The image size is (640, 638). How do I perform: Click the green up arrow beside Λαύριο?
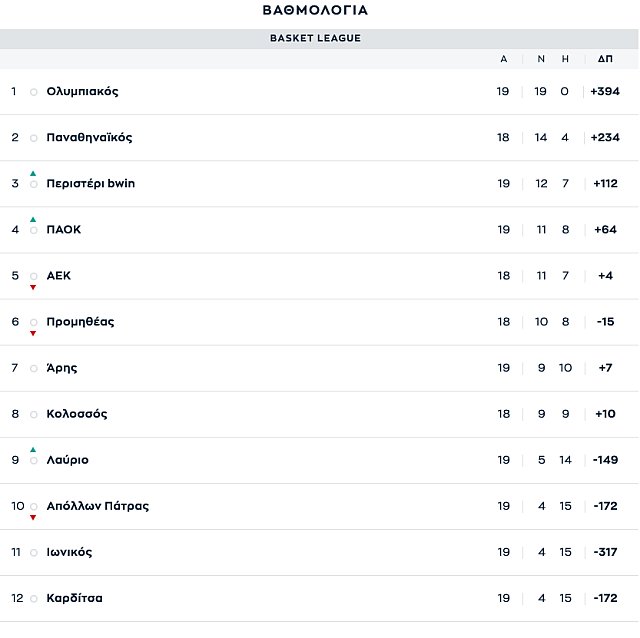coord(33,449)
